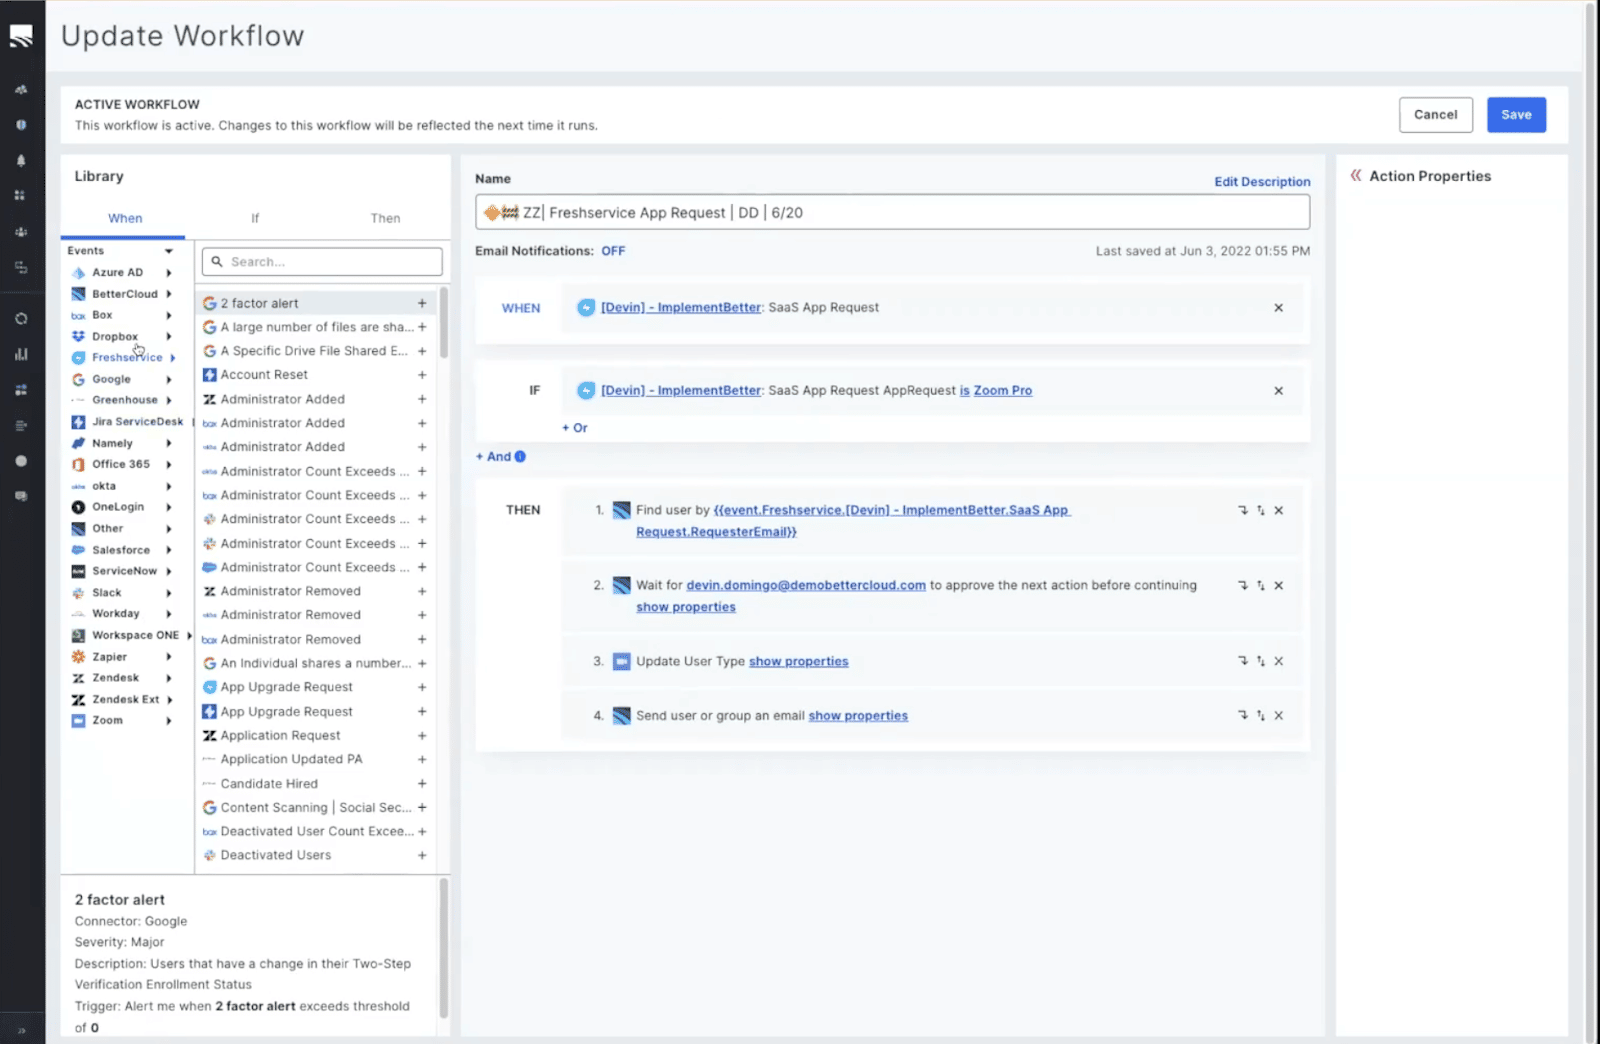Add the Account Reset event
Image resolution: width=1600 pixels, height=1044 pixels.
coord(422,375)
